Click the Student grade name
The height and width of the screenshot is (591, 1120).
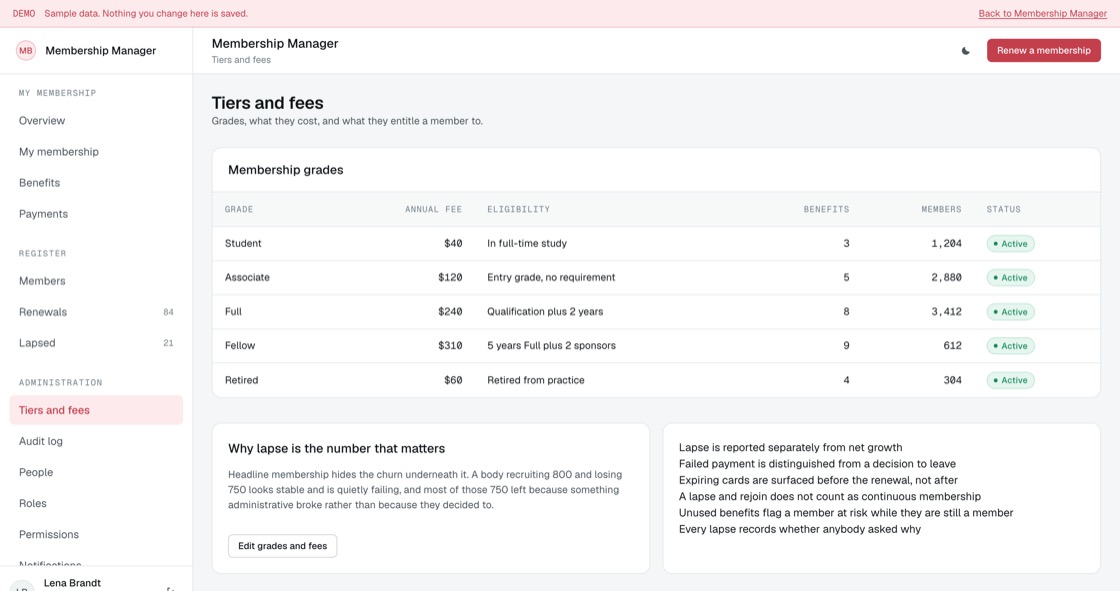point(243,244)
